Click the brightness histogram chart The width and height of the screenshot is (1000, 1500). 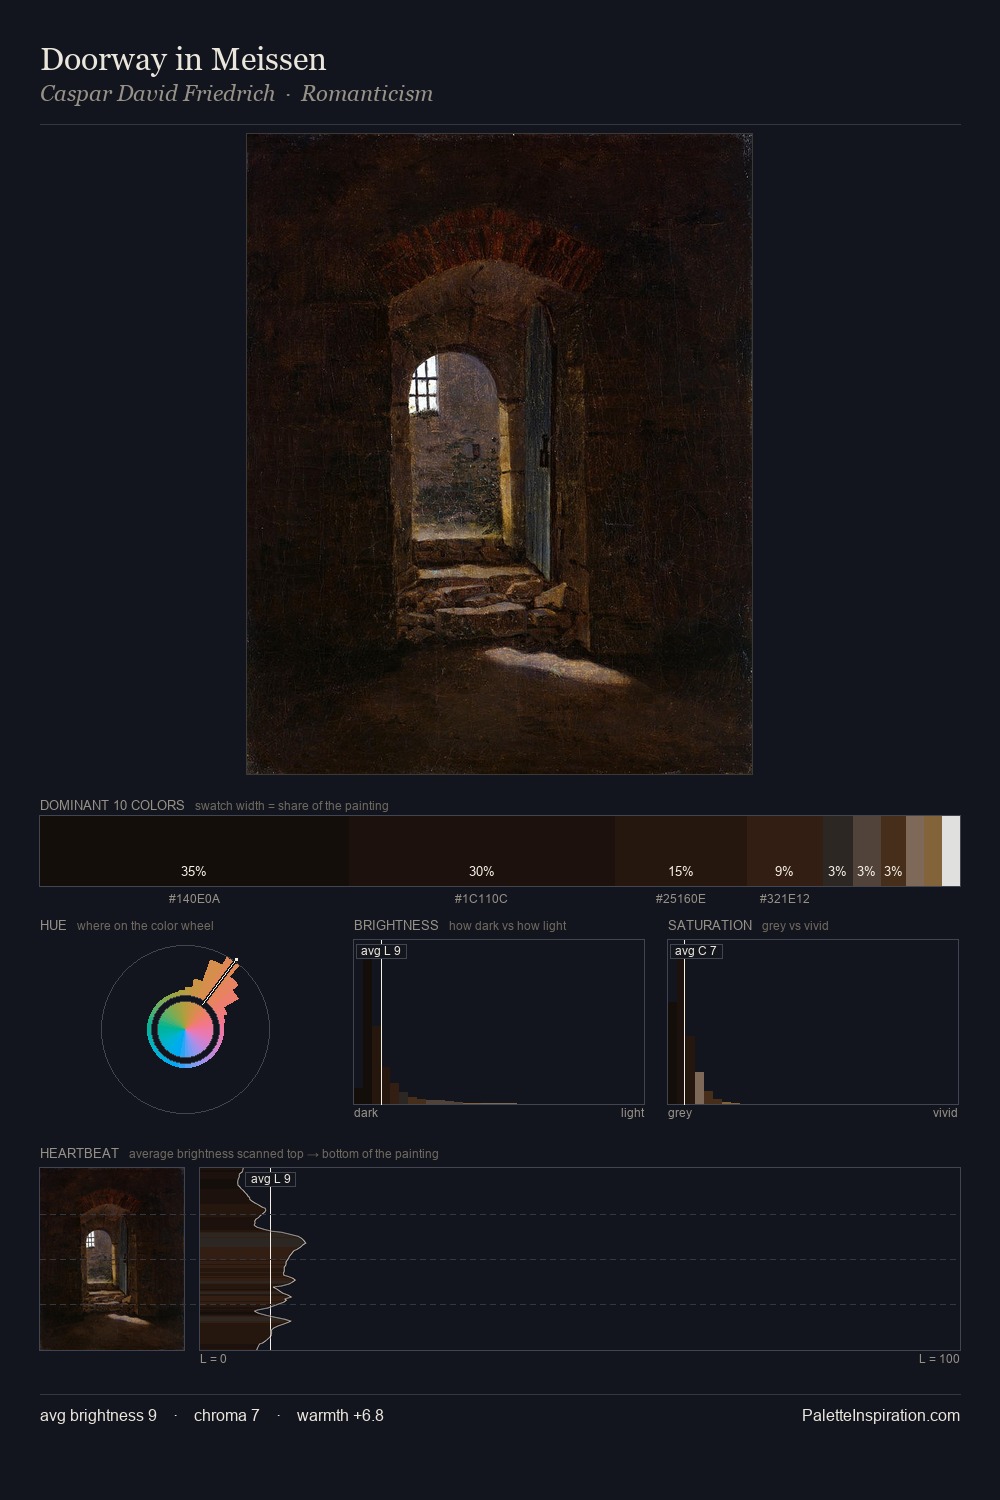(x=499, y=1022)
